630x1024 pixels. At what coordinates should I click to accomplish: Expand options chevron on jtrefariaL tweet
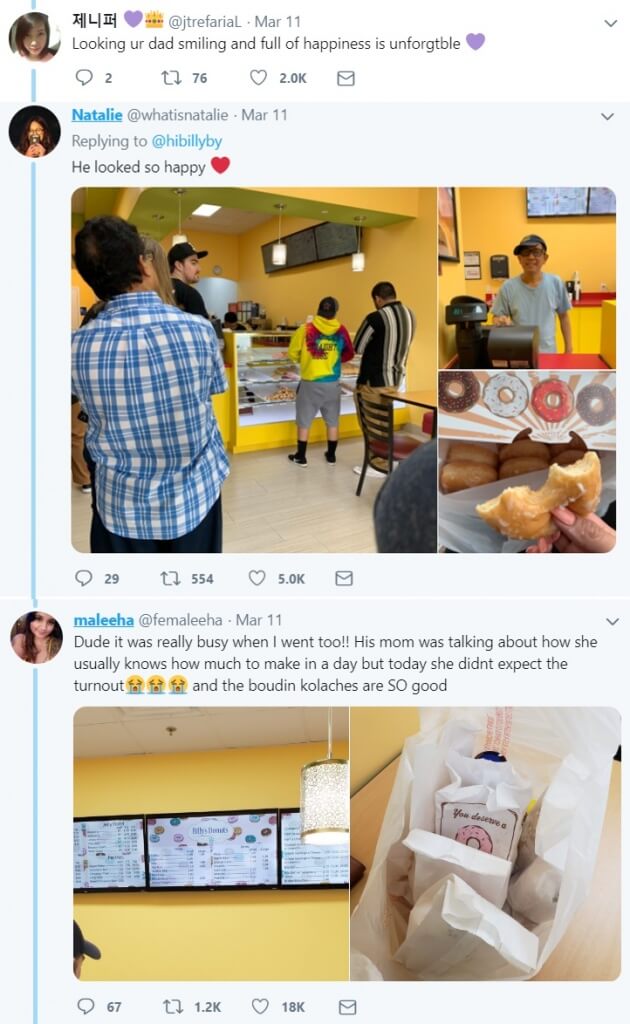tap(610, 24)
